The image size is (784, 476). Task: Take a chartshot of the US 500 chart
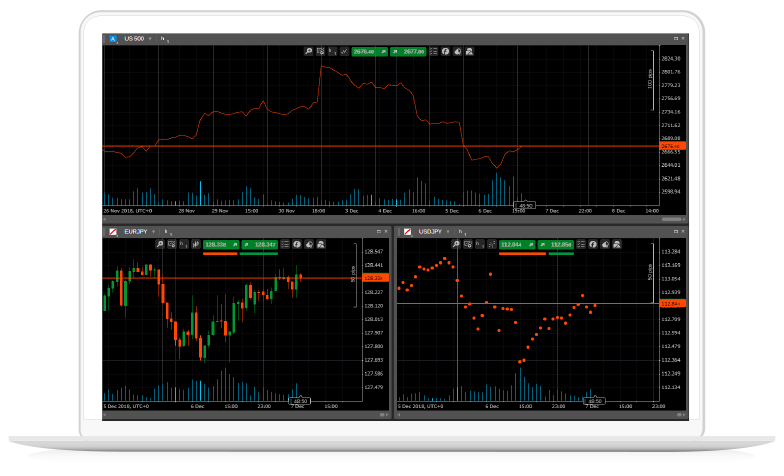pyautogui.click(x=470, y=52)
